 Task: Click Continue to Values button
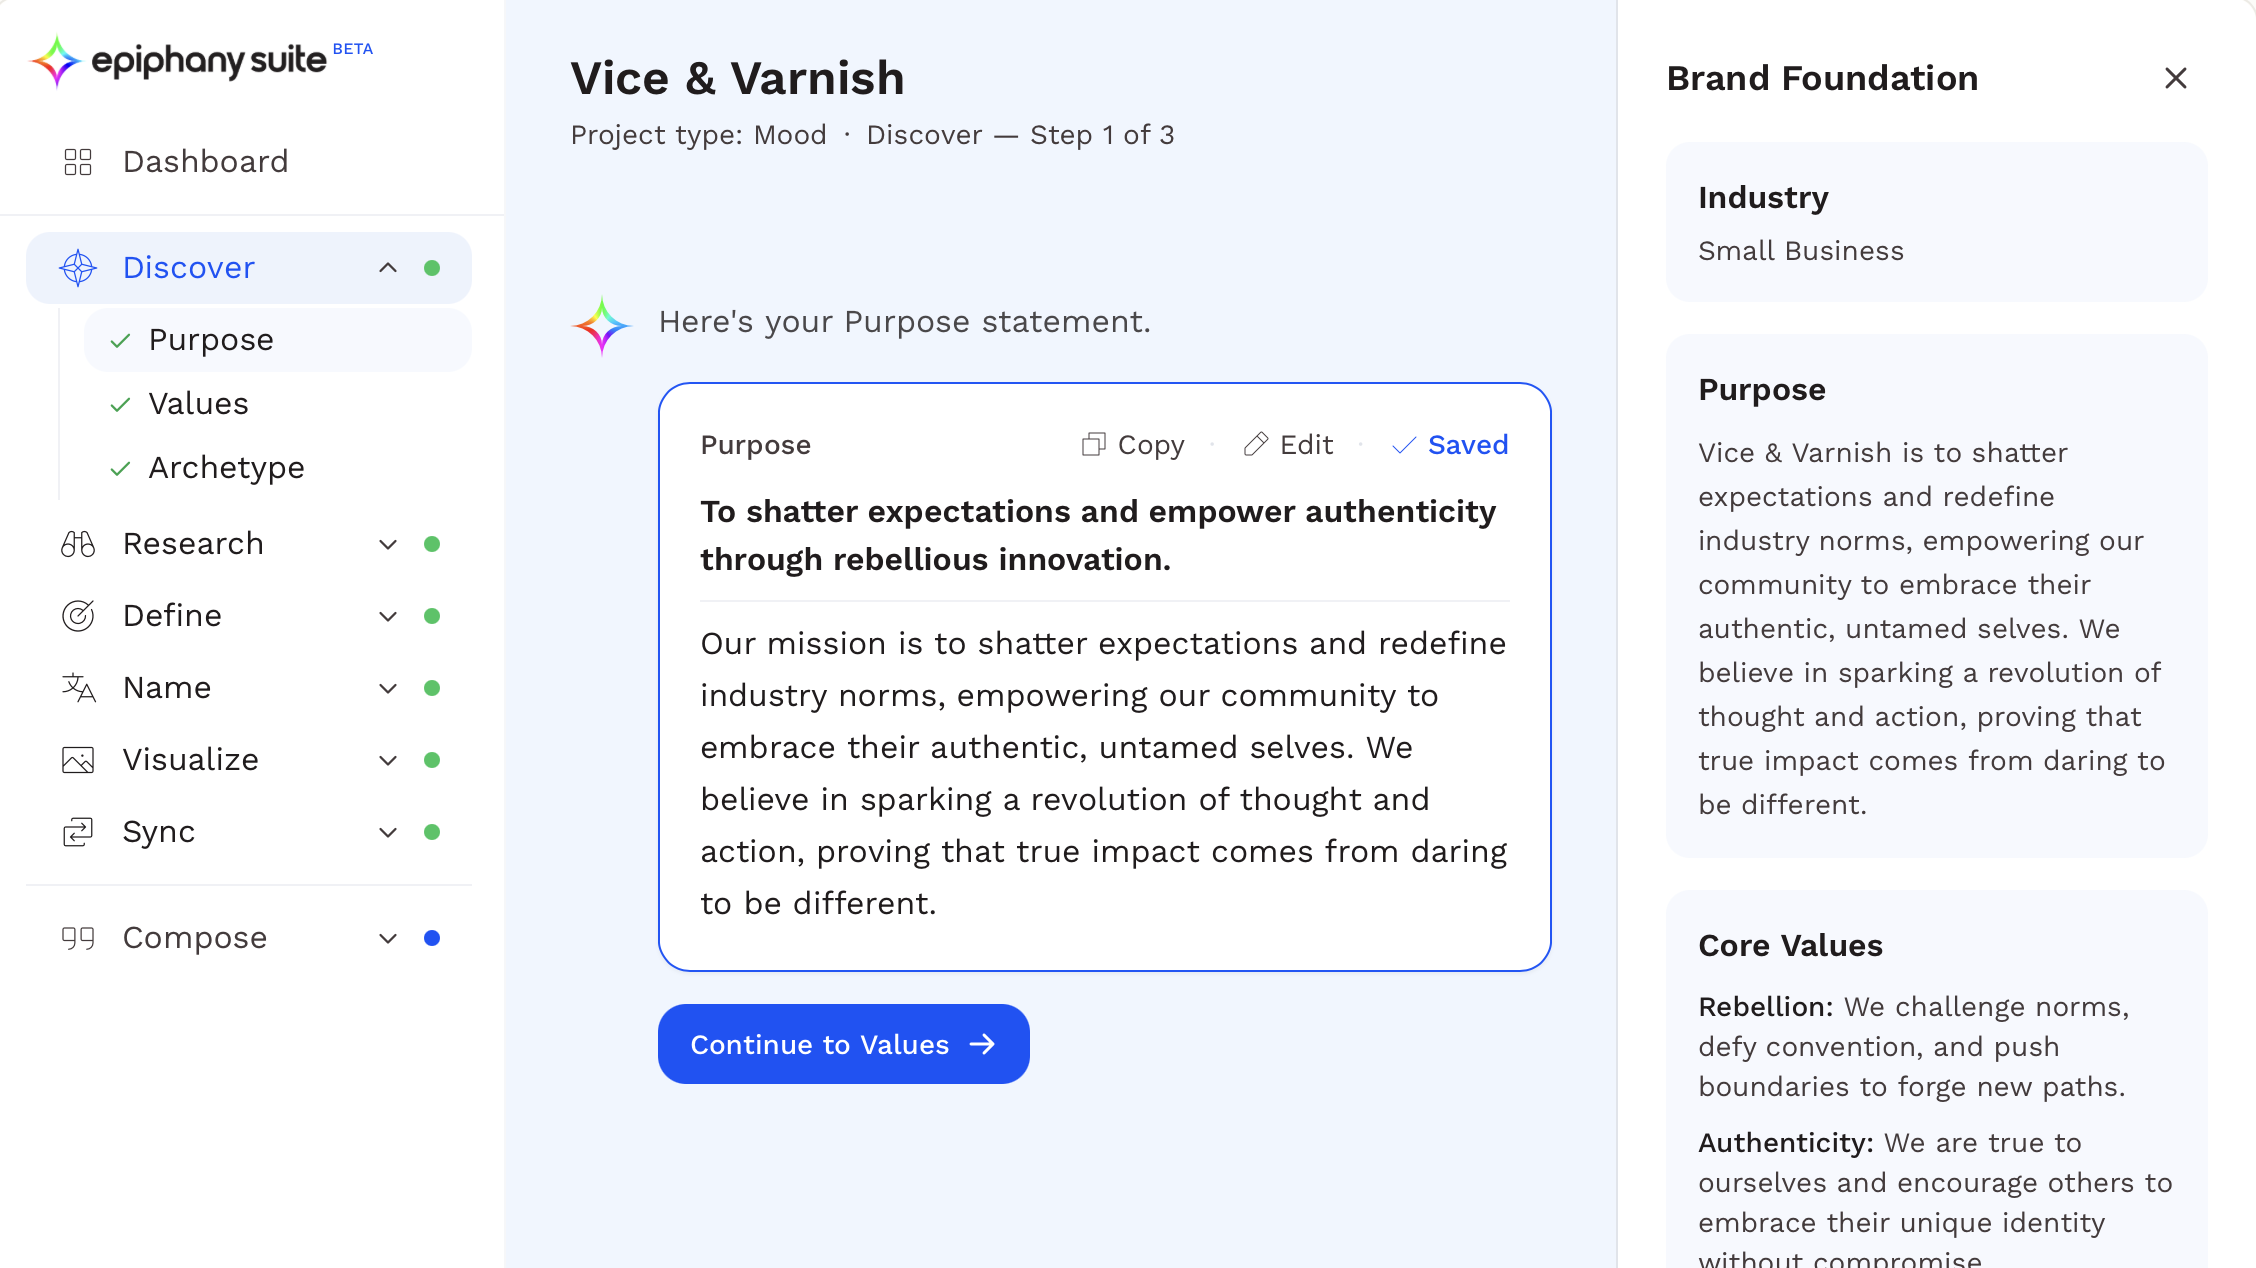click(x=843, y=1044)
